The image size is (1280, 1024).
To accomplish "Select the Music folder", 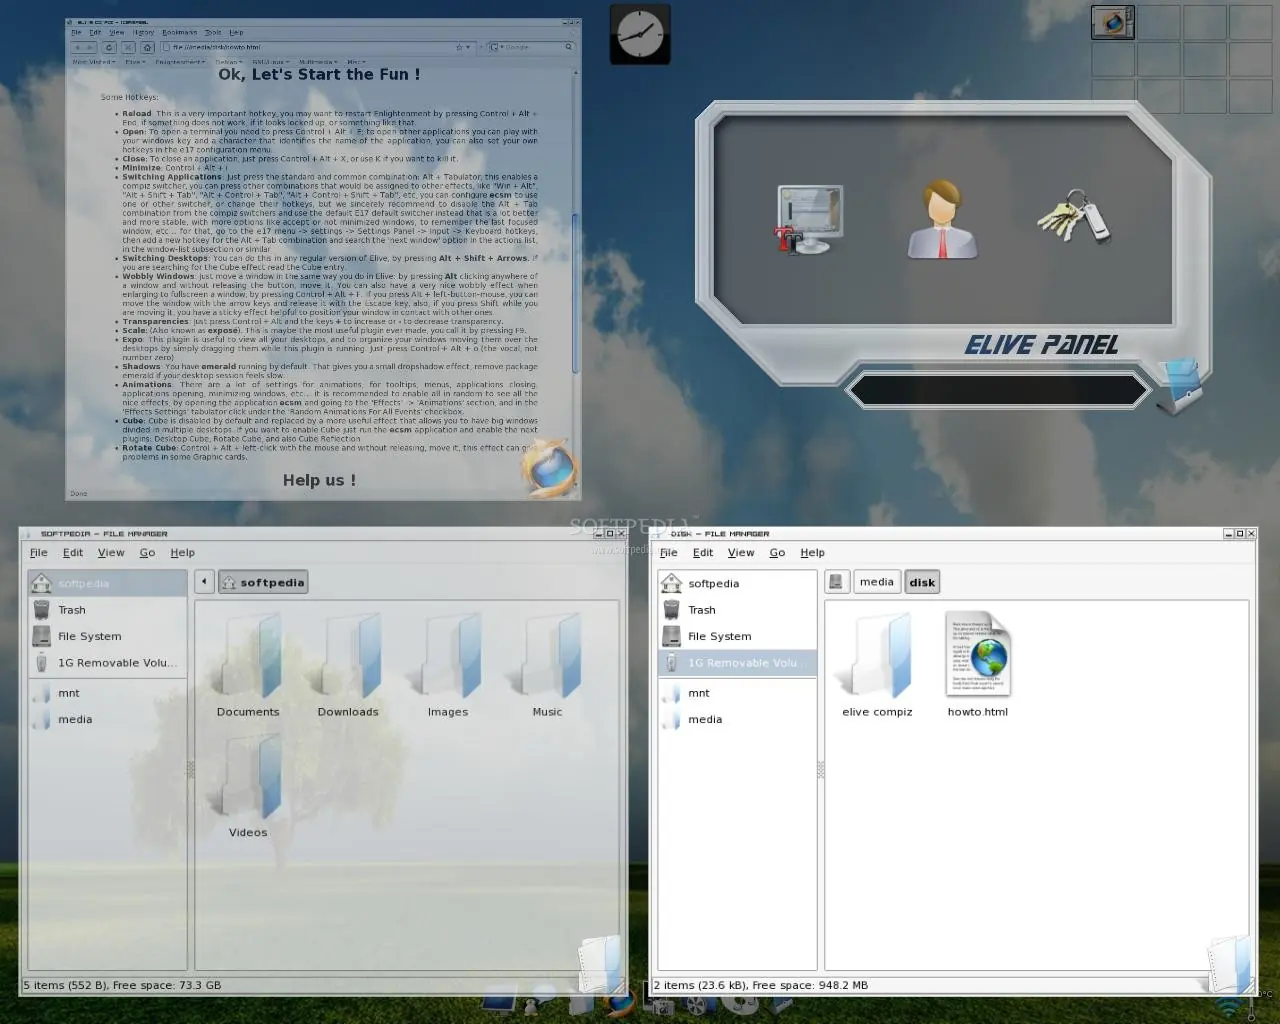I will [547, 667].
